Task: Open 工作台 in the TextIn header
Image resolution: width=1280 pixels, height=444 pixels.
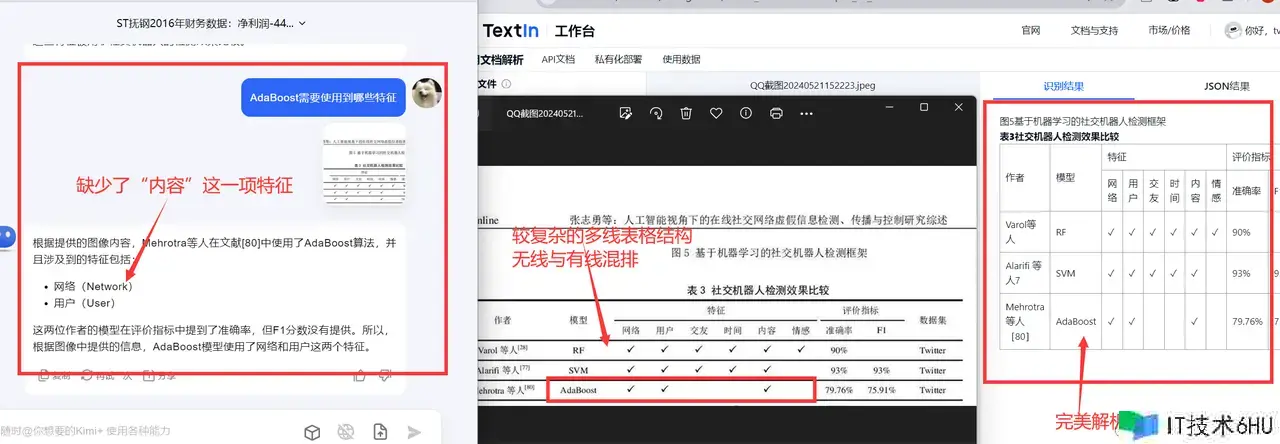Action: [576, 31]
